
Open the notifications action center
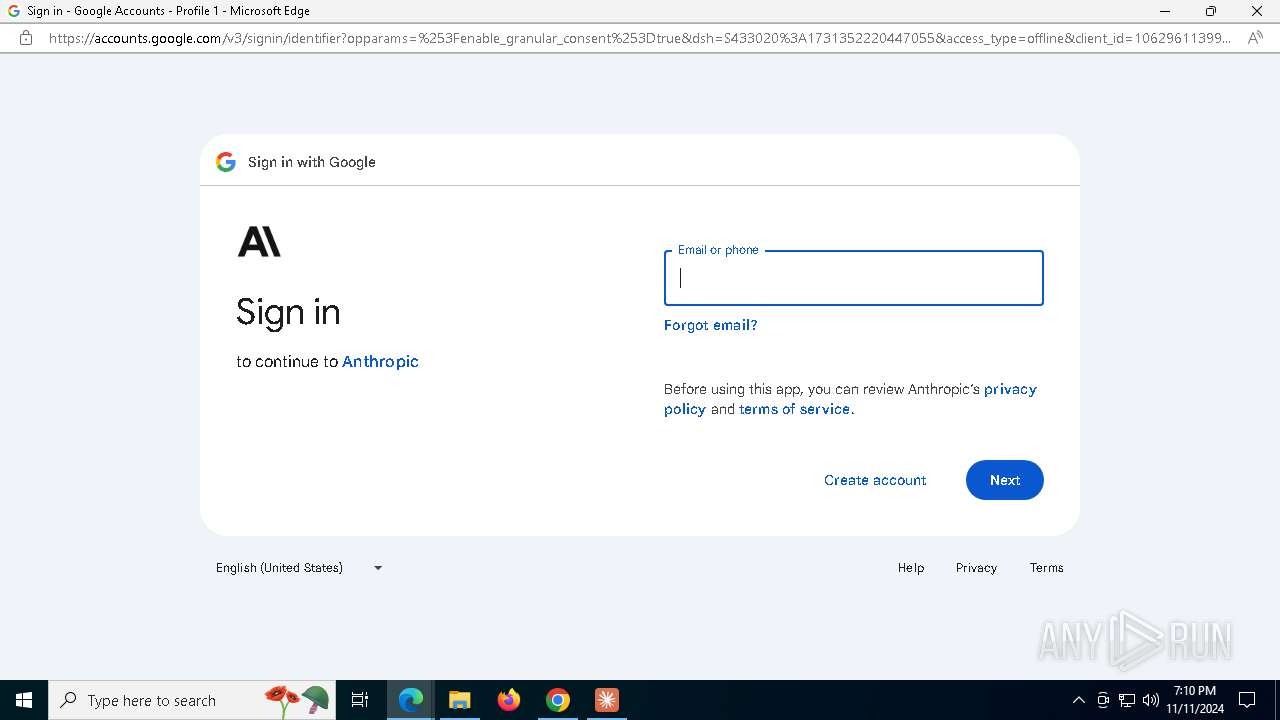point(1247,700)
